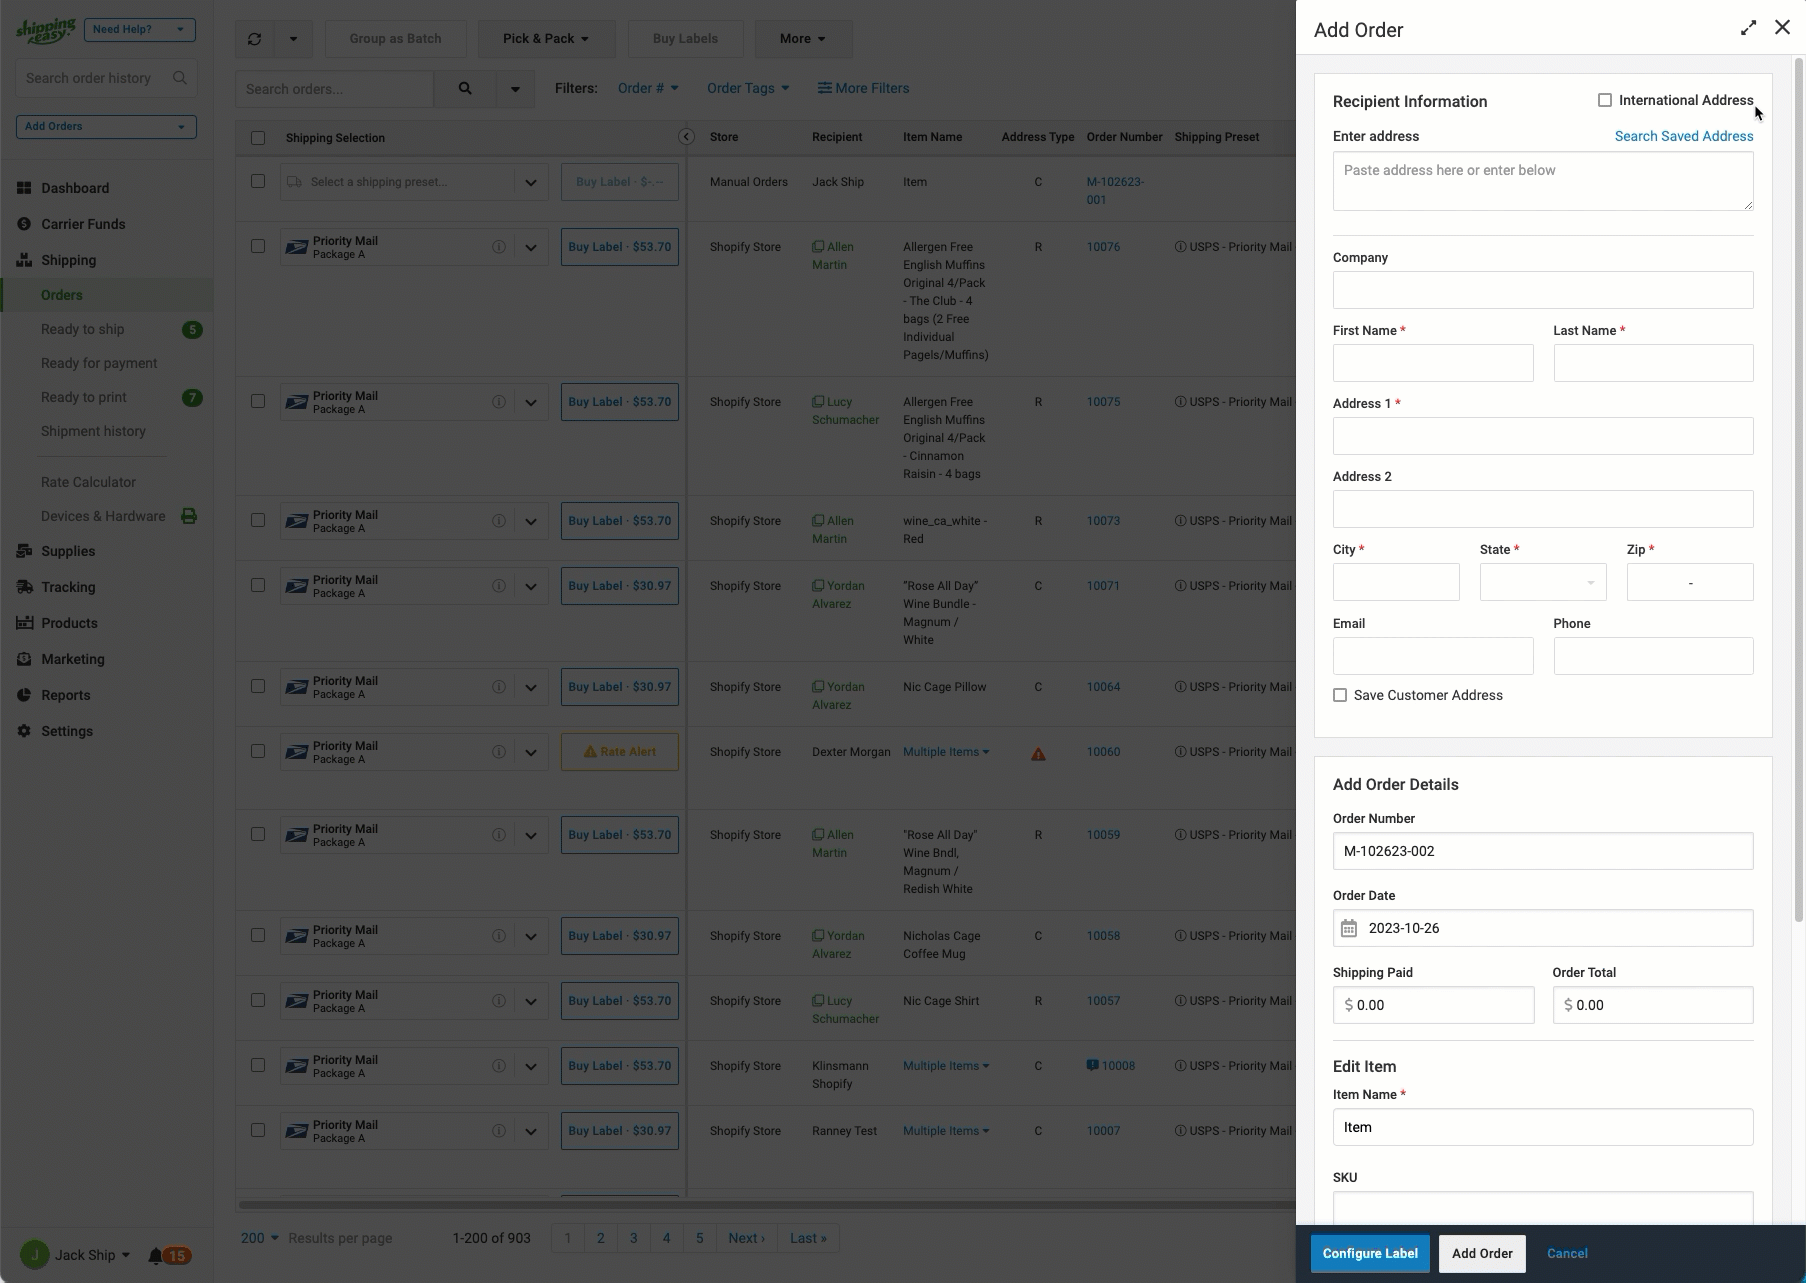The height and width of the screenshot is (1283, 1806).
Task: Click the Jack Ship user avatar
Action: [35, 1255]
